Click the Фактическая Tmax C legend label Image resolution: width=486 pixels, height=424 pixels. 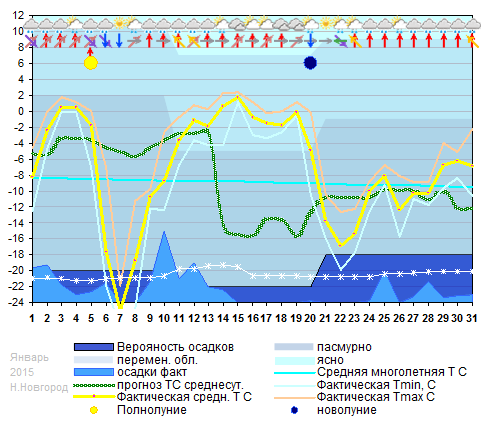point(376,397)
